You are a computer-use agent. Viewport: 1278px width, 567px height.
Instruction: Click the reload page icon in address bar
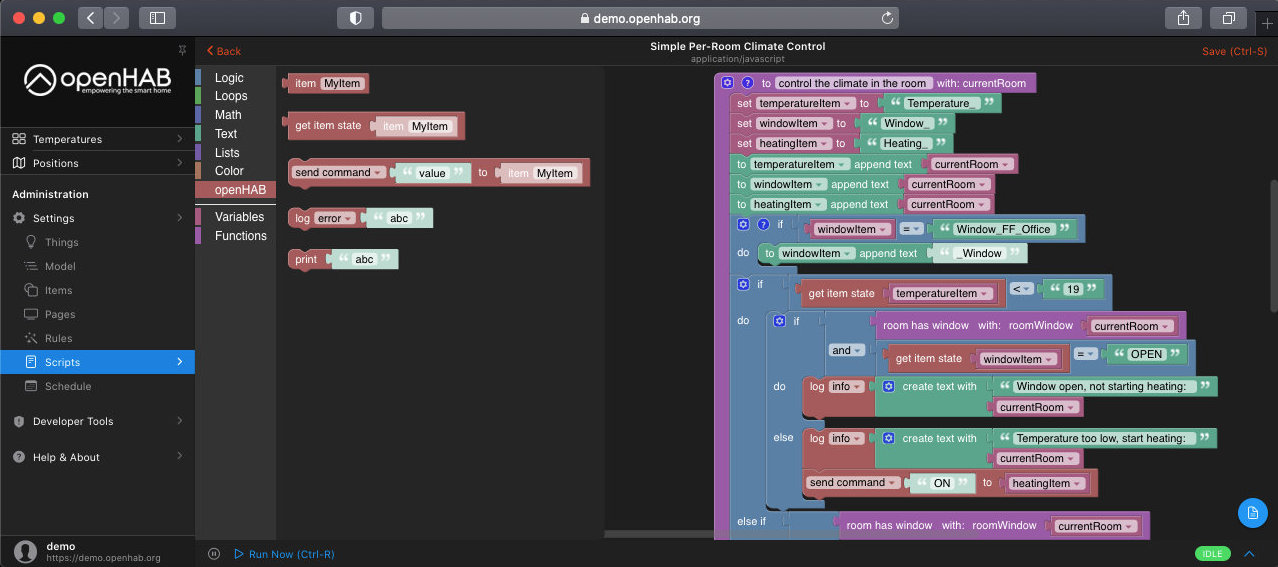point(886,18)
